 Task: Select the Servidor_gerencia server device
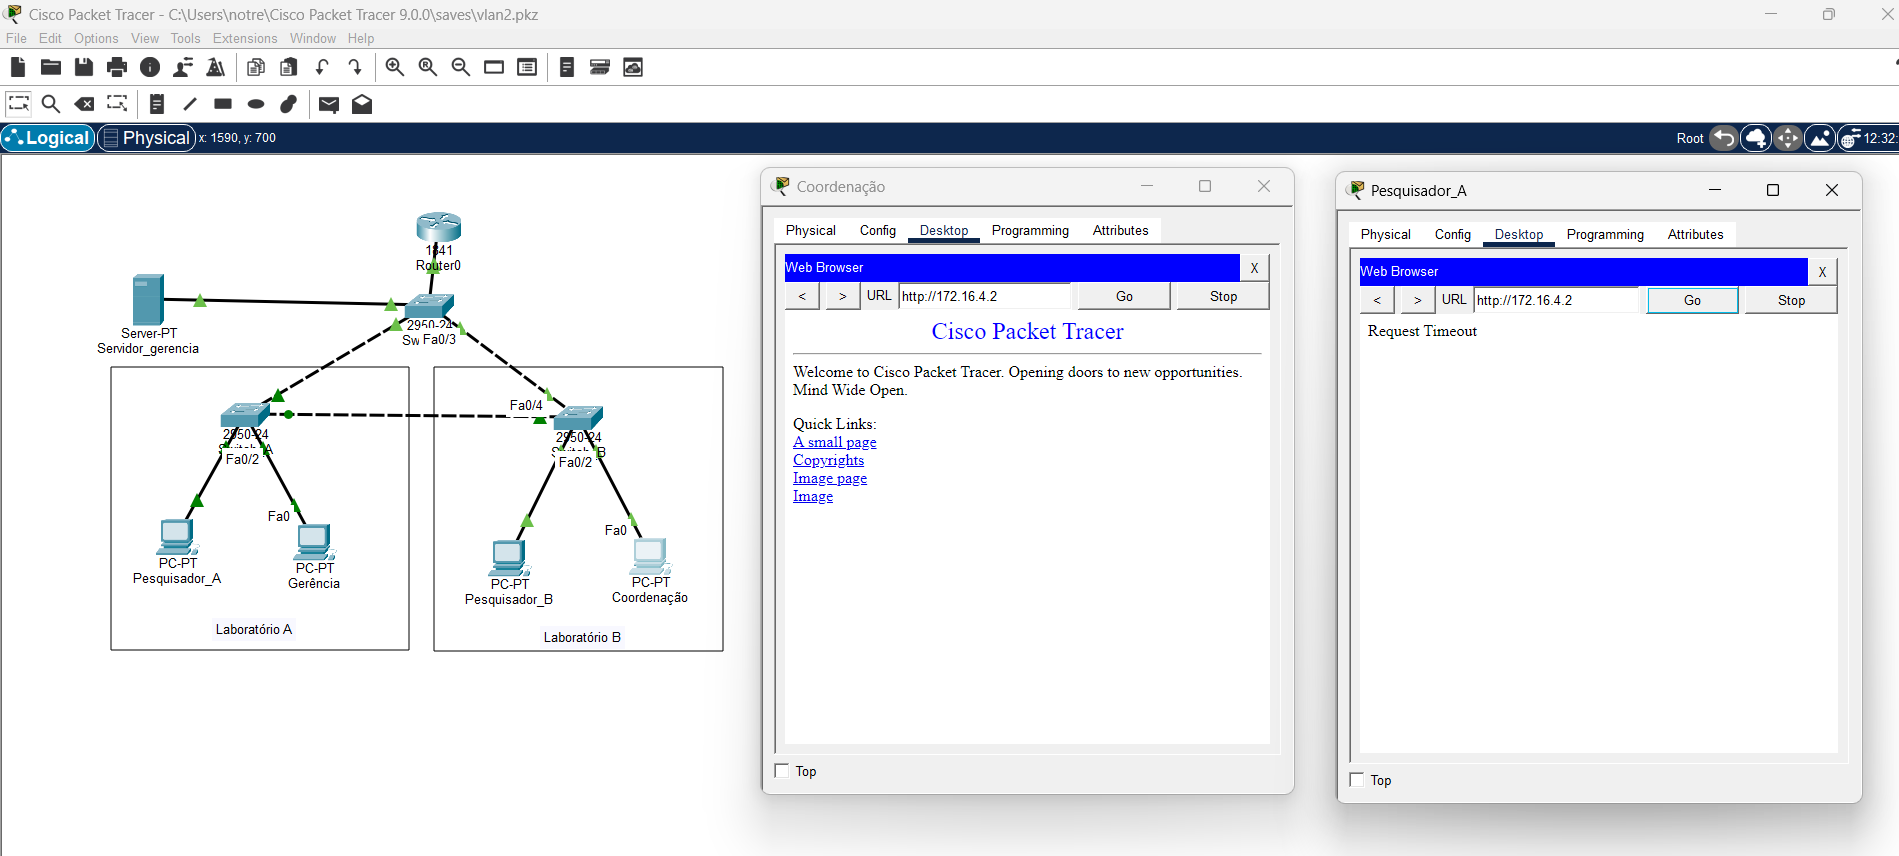pos(148,300)
